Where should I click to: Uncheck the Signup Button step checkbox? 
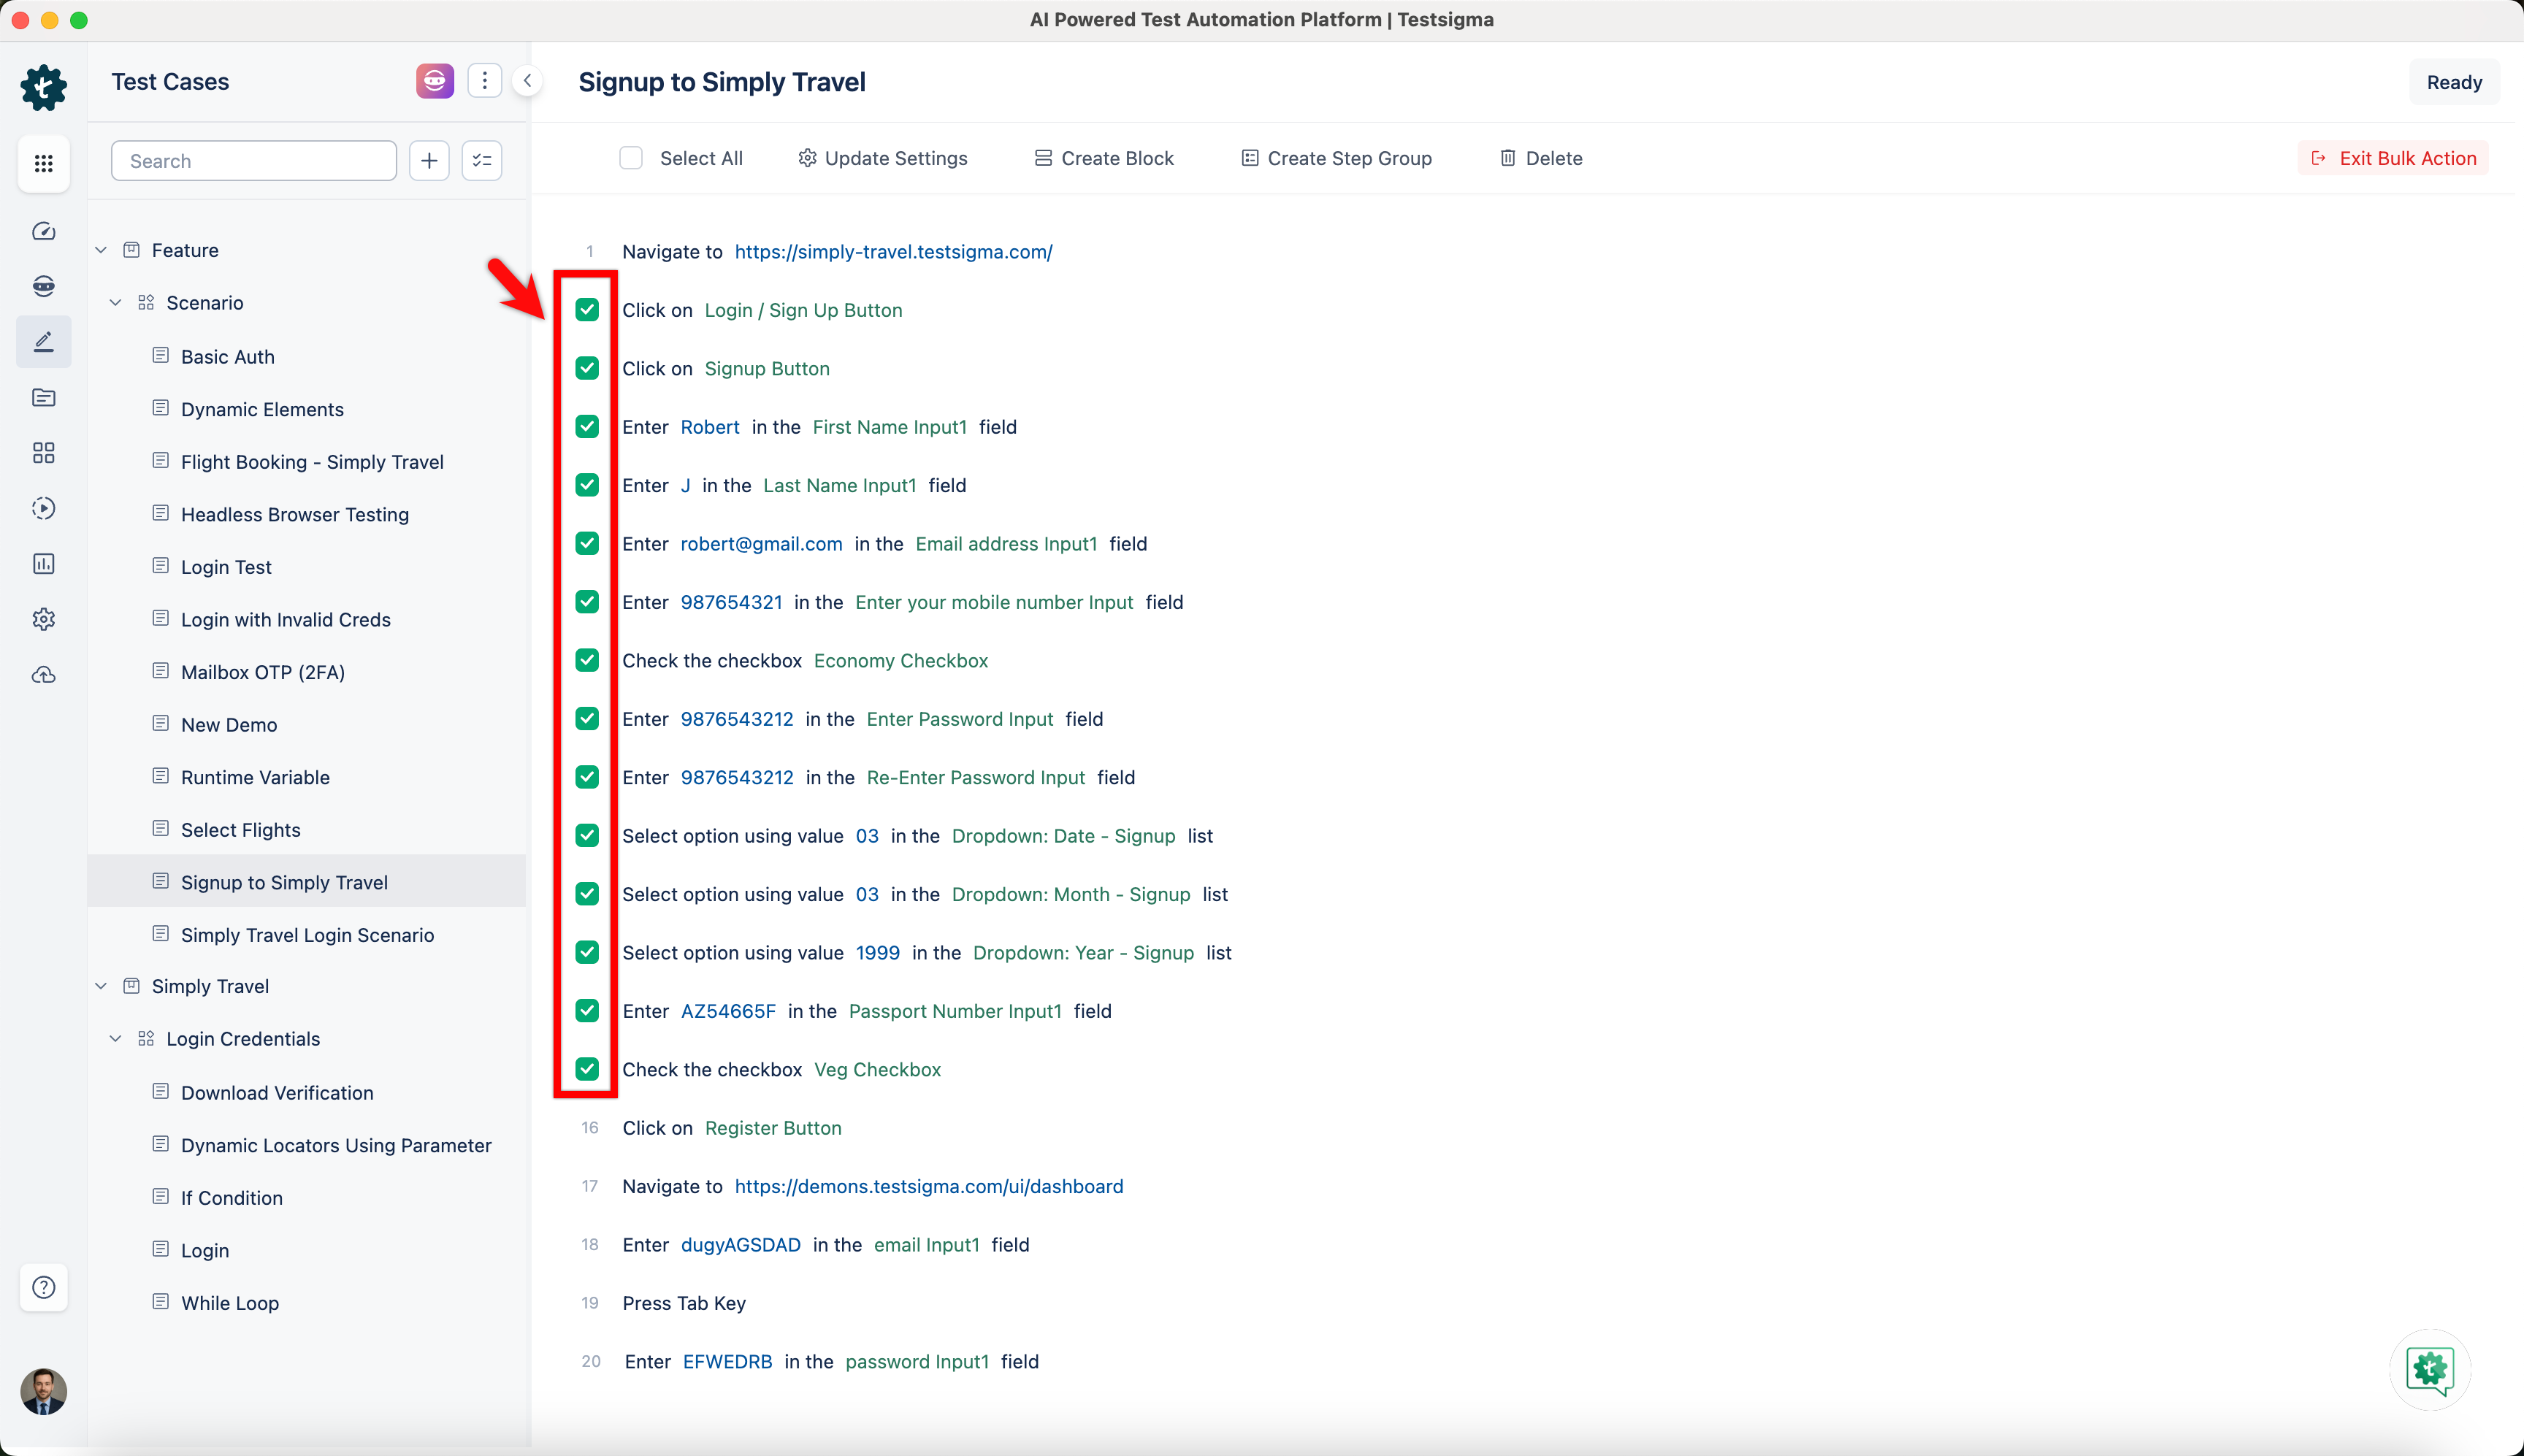click(587, 368)
